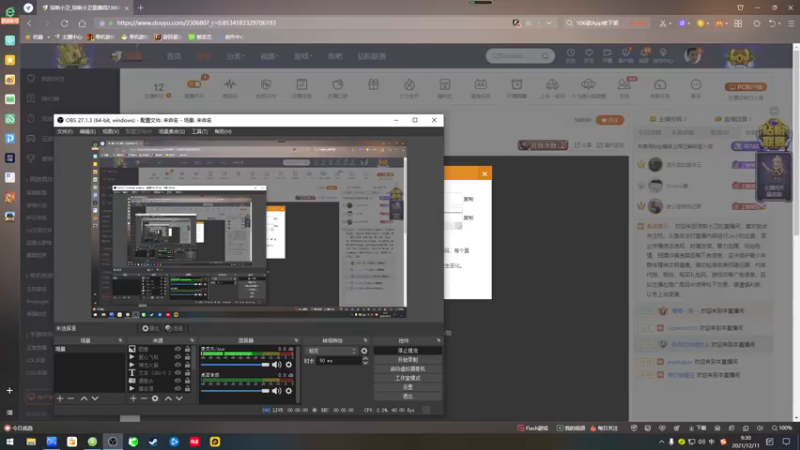Expand browser address bar dropdown chevron
Image resolution: width=800 pixels, height=450 pixels.
coord(549,23)
